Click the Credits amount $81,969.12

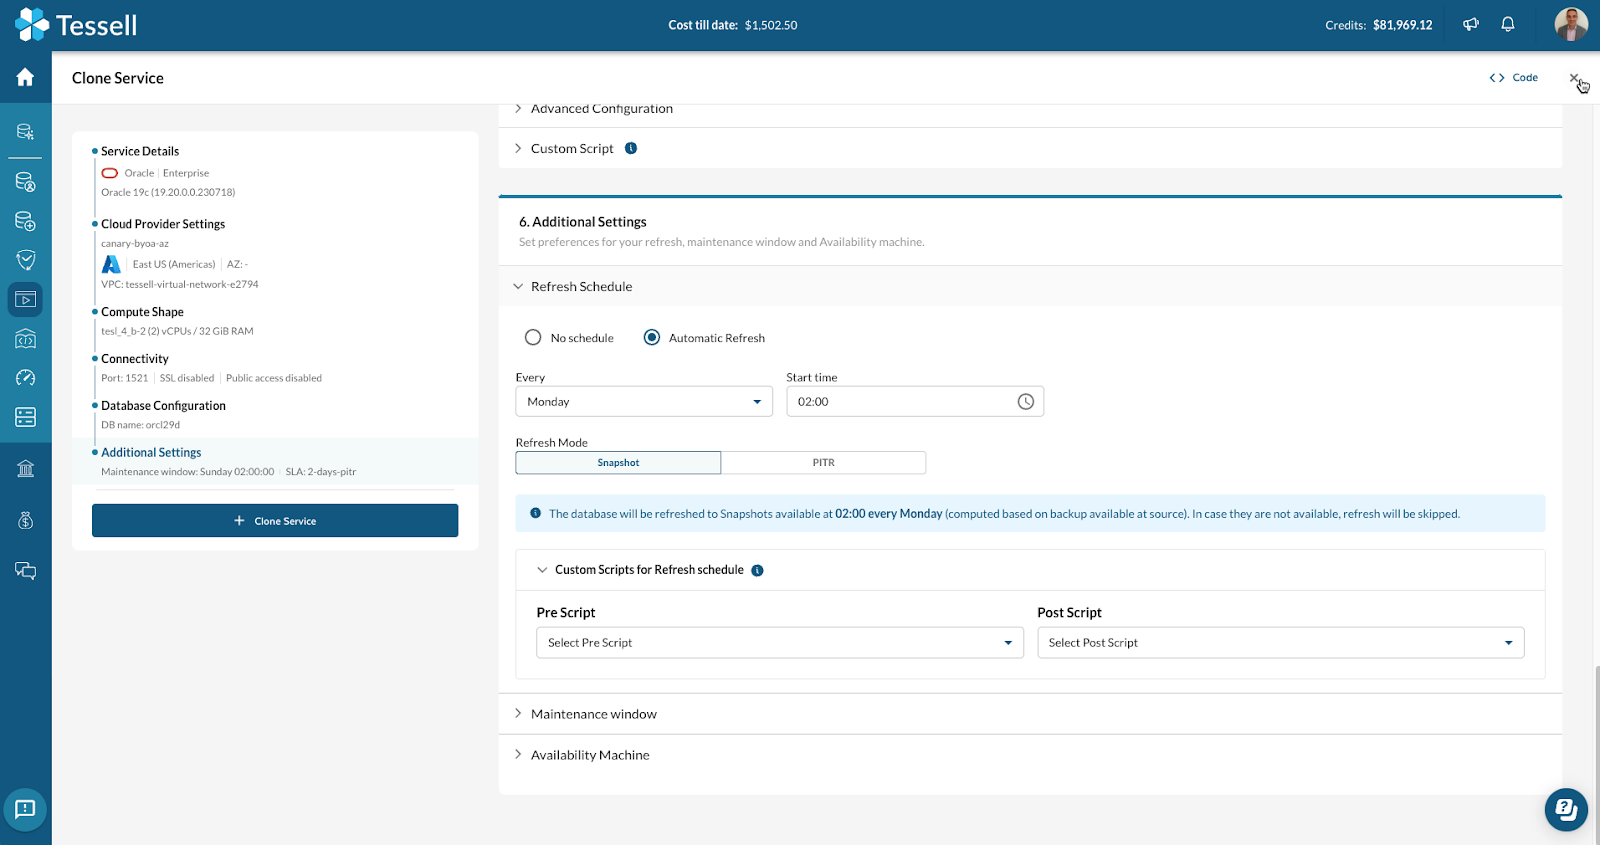pyautogui.click(x=1402, y=25)
